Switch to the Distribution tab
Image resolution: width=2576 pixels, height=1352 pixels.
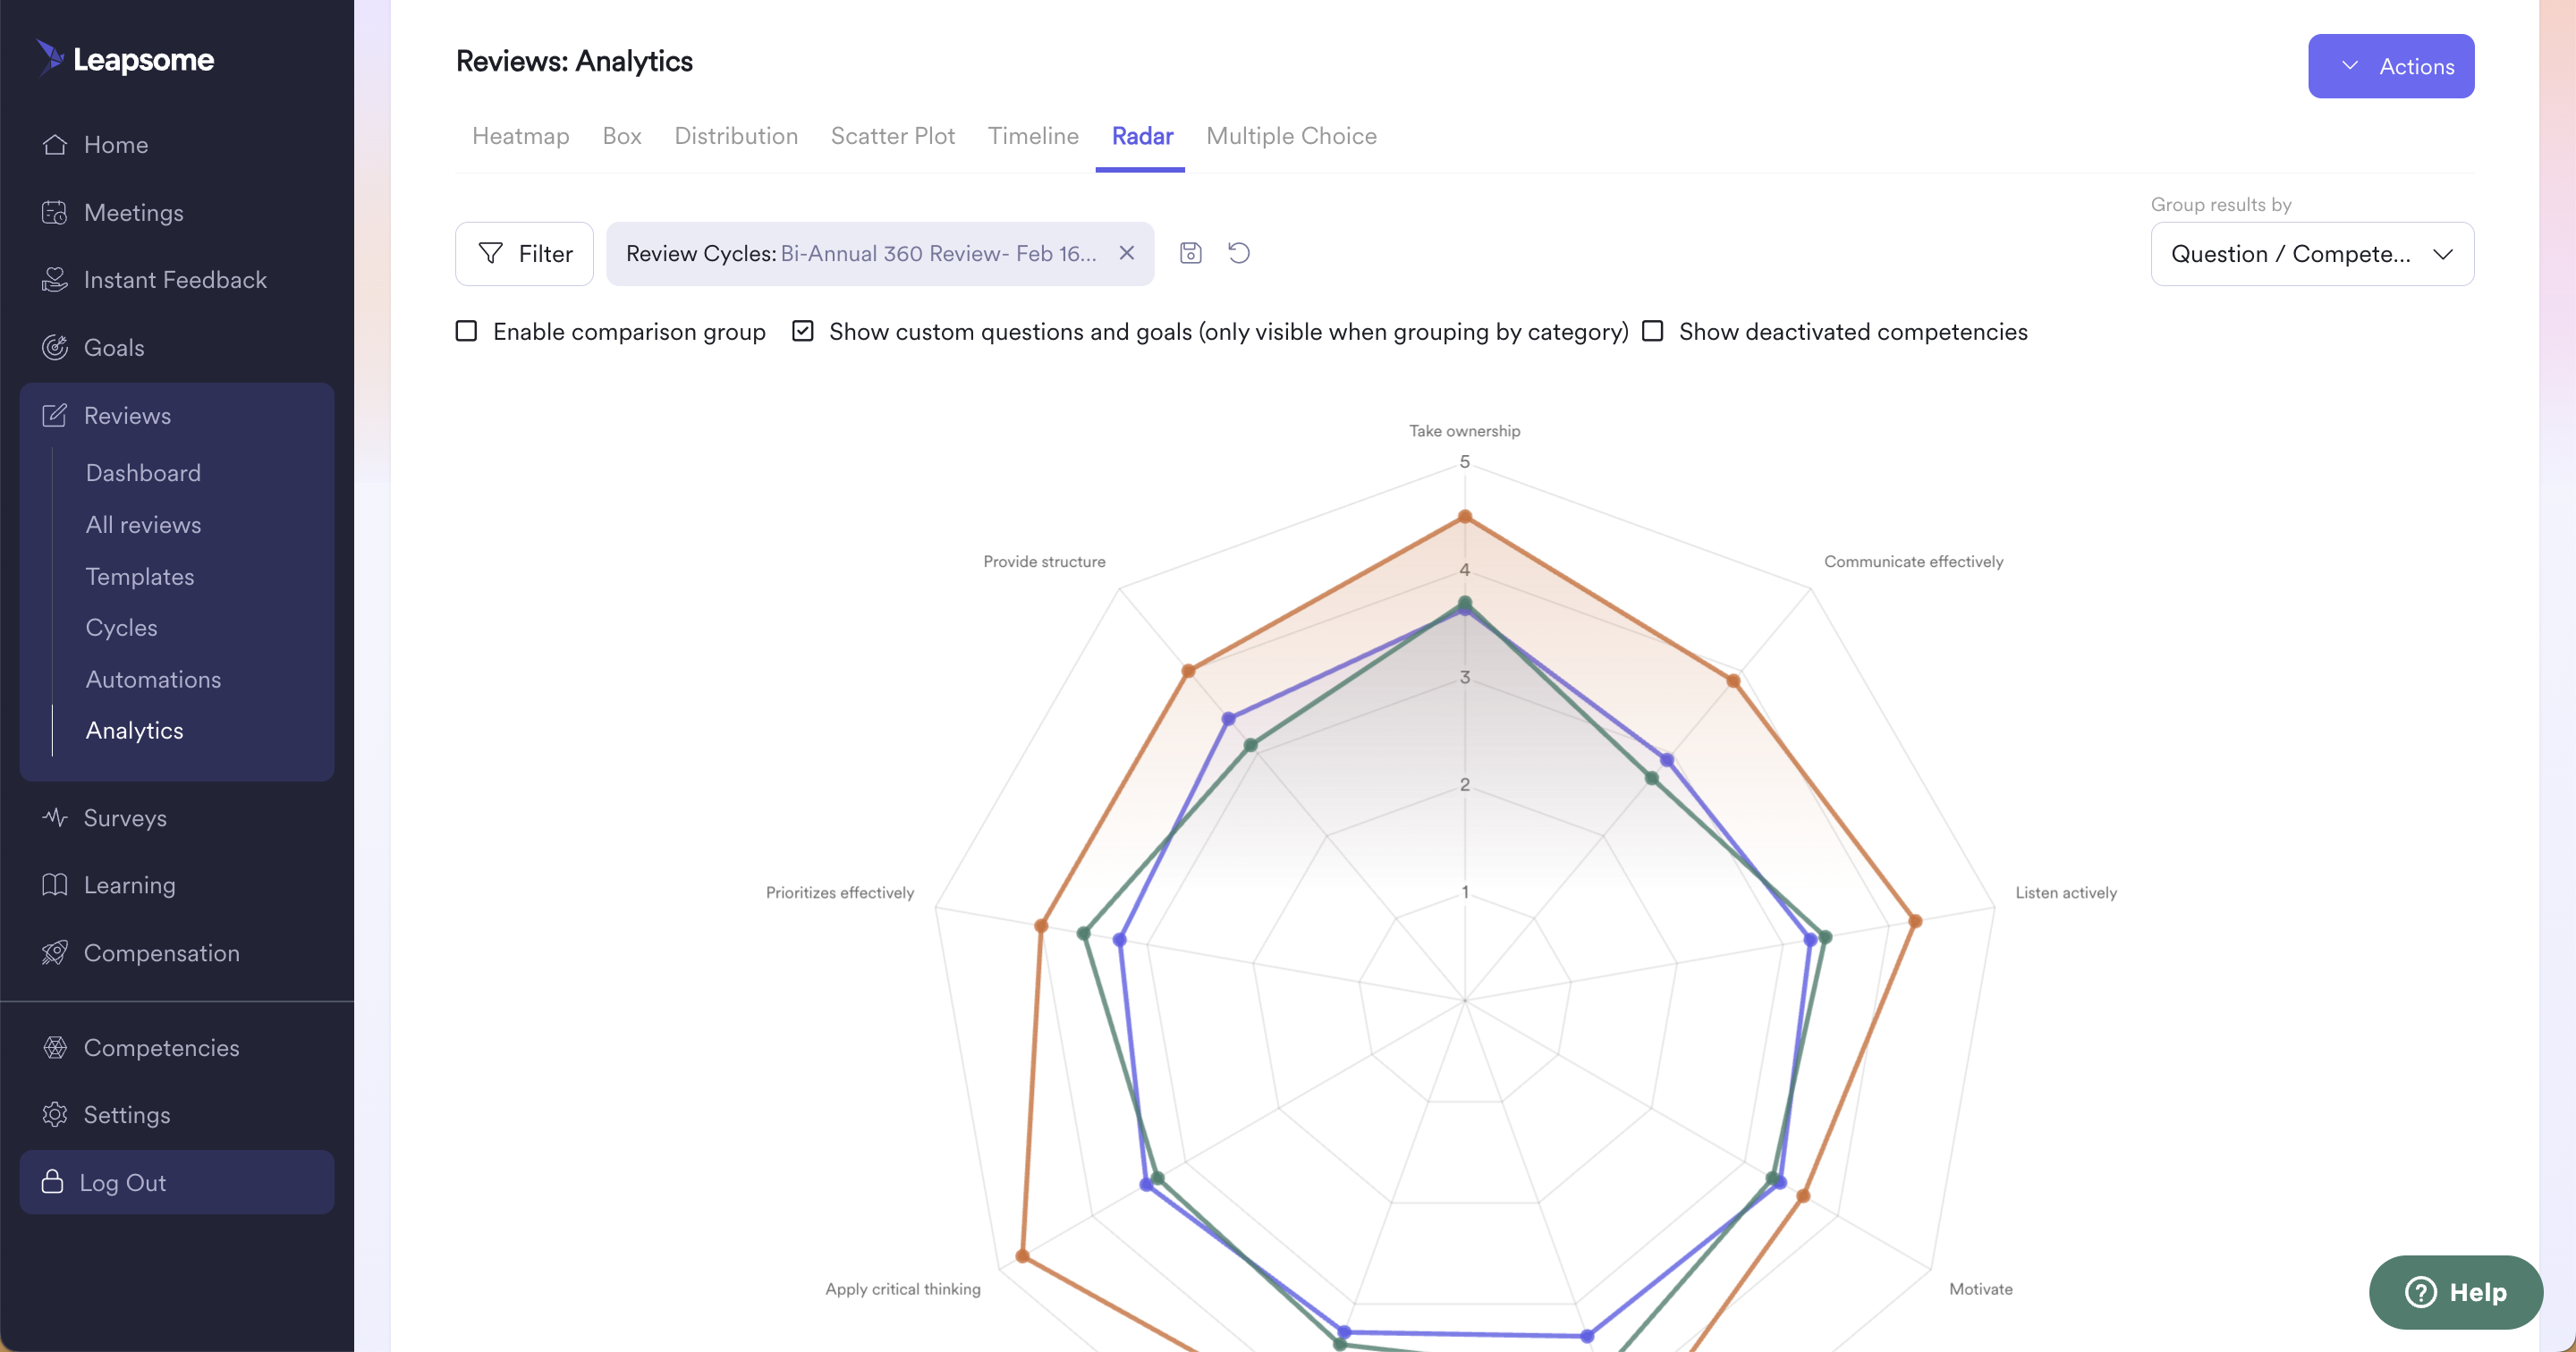[736, 136]
